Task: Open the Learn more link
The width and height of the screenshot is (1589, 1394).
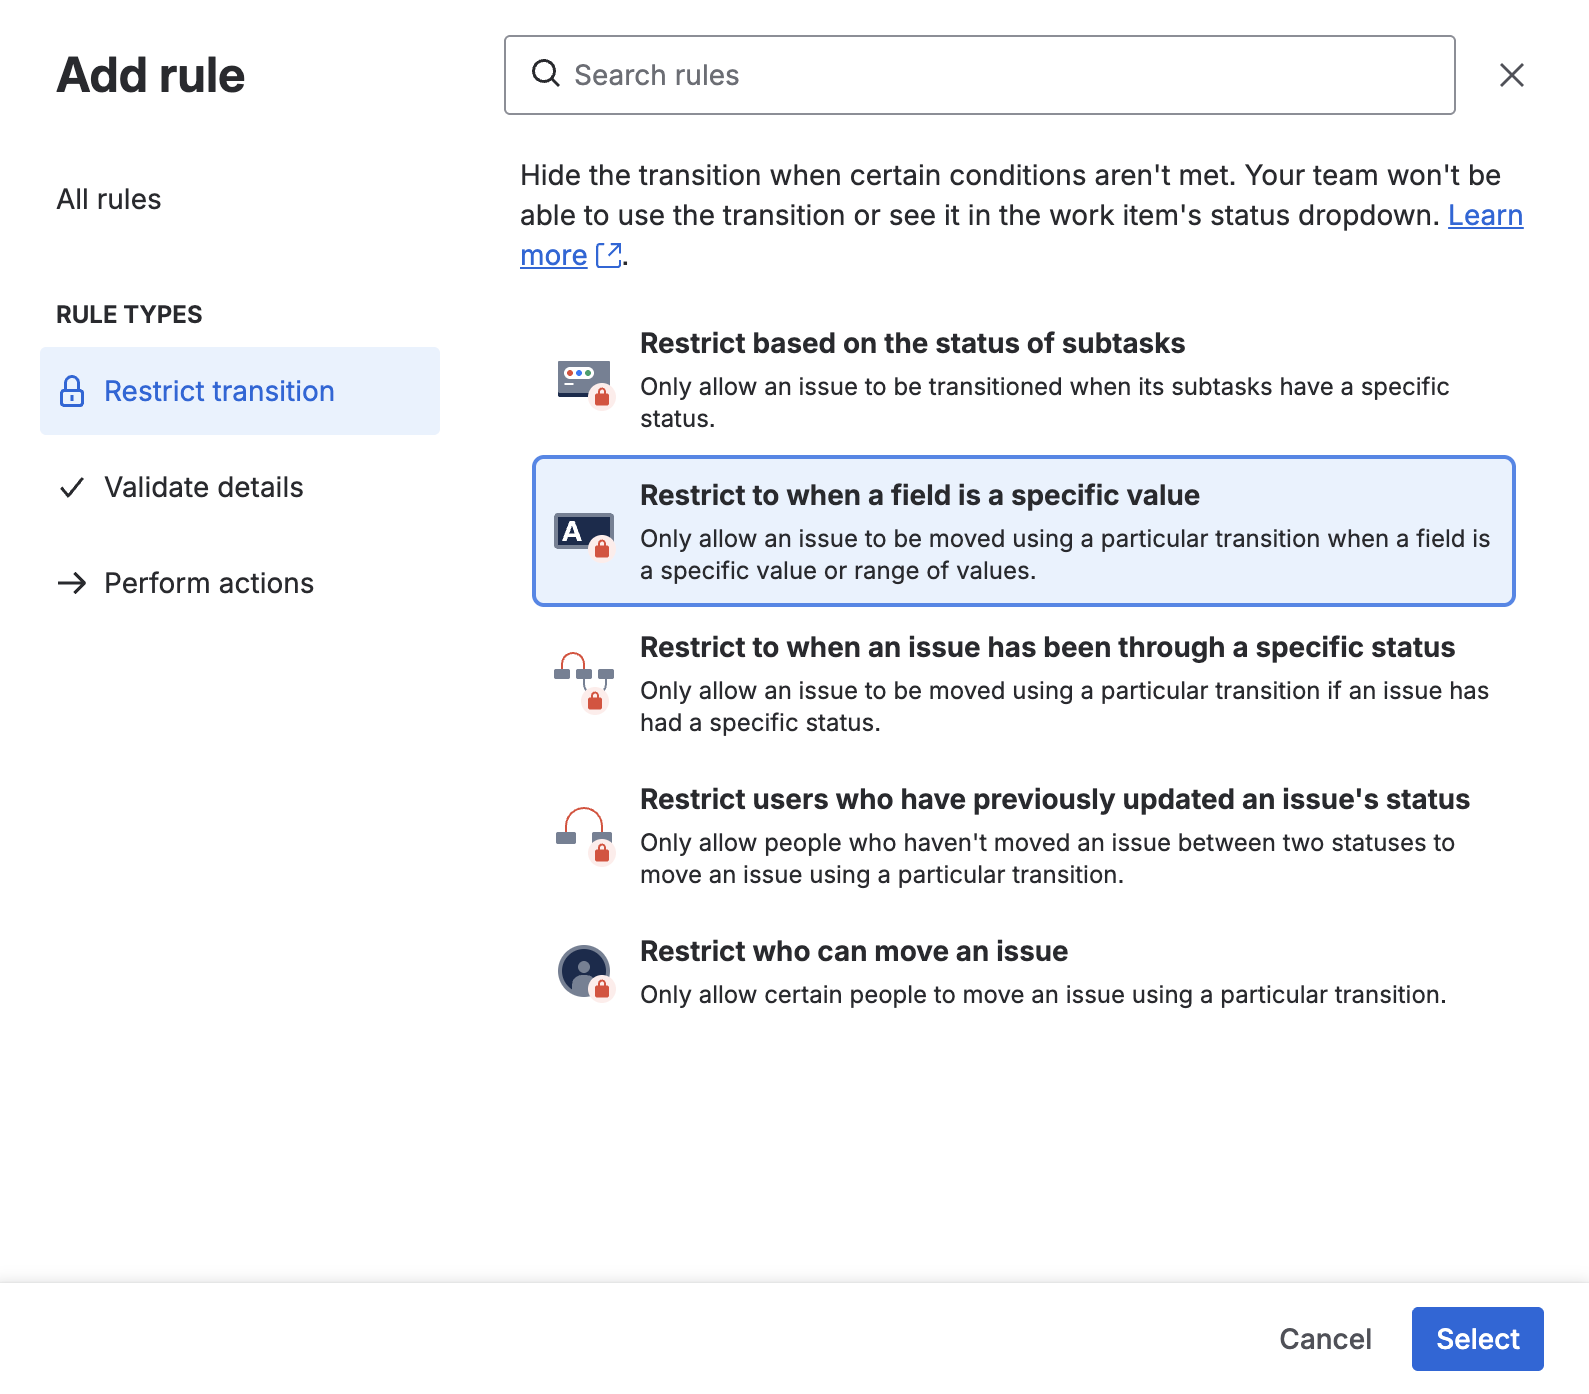Action: tap(1485, 216)
